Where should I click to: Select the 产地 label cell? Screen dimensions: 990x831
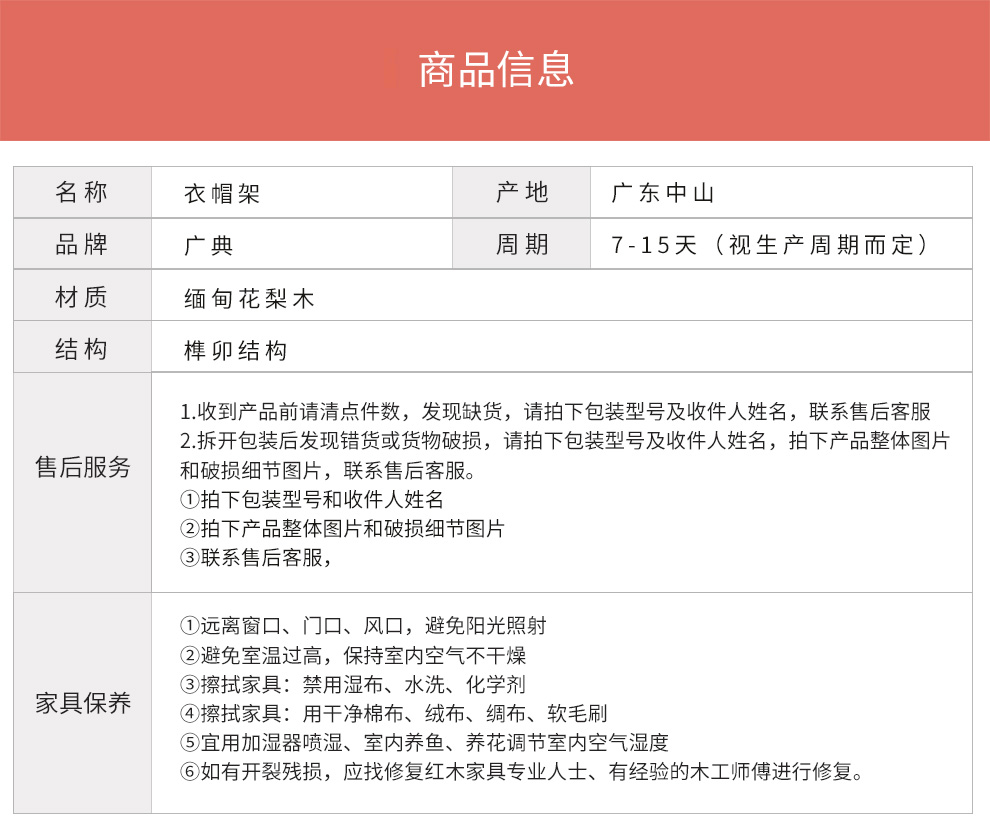(x=522, y=193)
